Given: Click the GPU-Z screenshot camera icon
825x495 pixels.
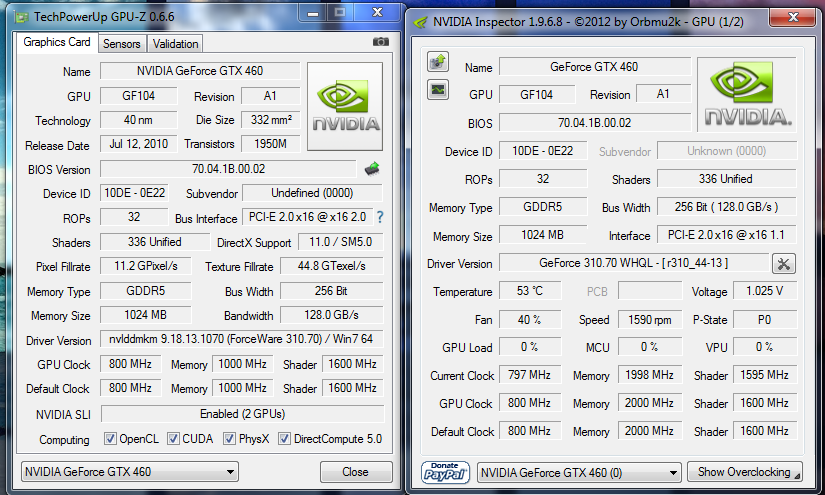Looking at the screenshot, I should 380,42.
